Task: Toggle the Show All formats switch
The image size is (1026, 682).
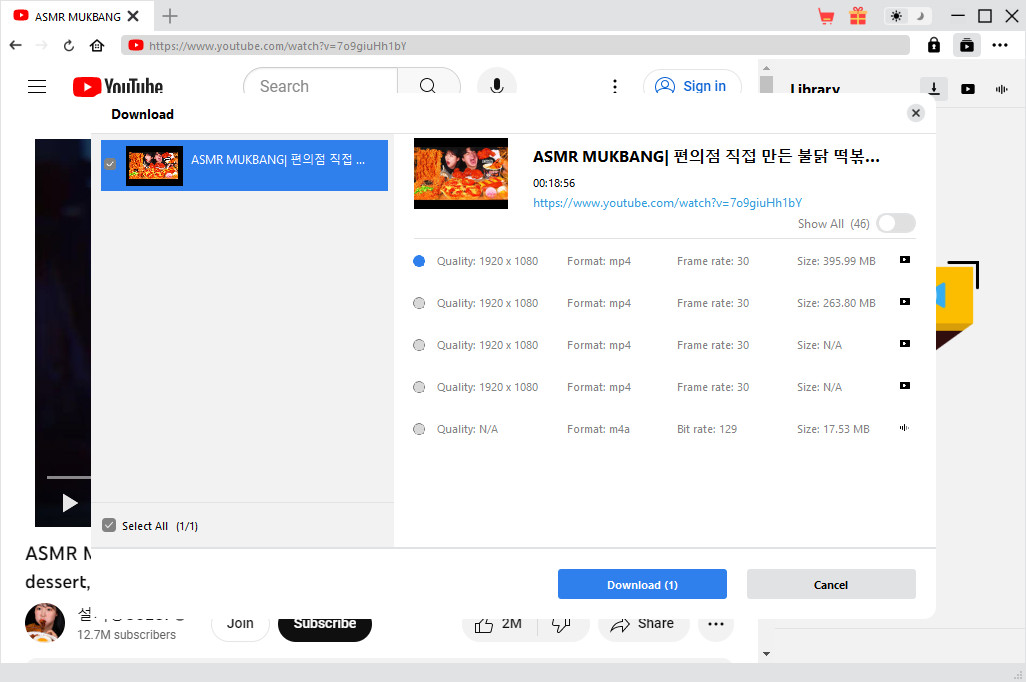Action: pyautogui.click(x=895, y=224)
